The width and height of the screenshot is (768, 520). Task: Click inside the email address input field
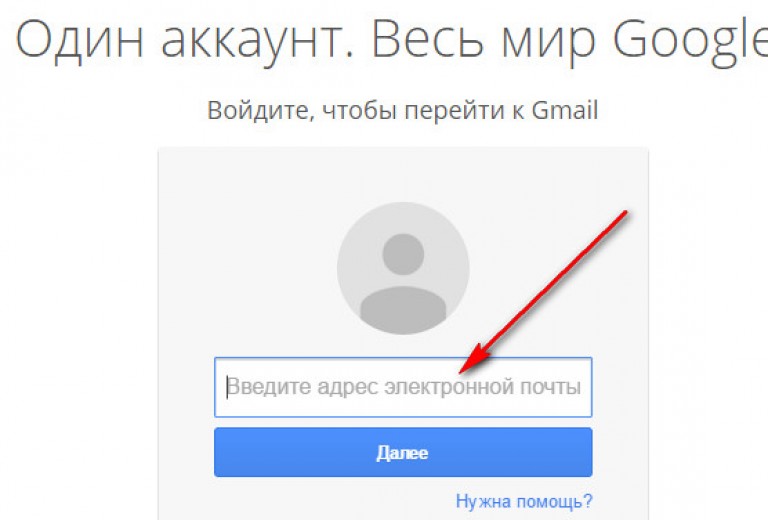pos(403,387)
